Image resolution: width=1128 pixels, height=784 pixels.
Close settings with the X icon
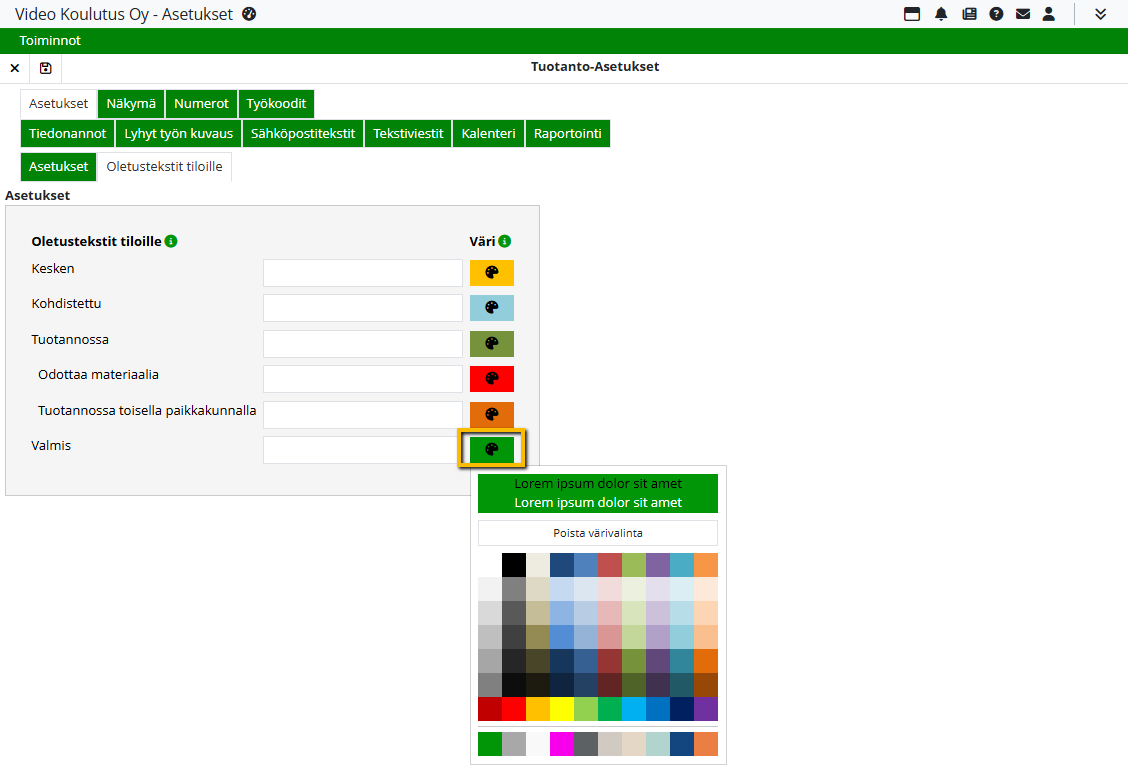[14, 68]
